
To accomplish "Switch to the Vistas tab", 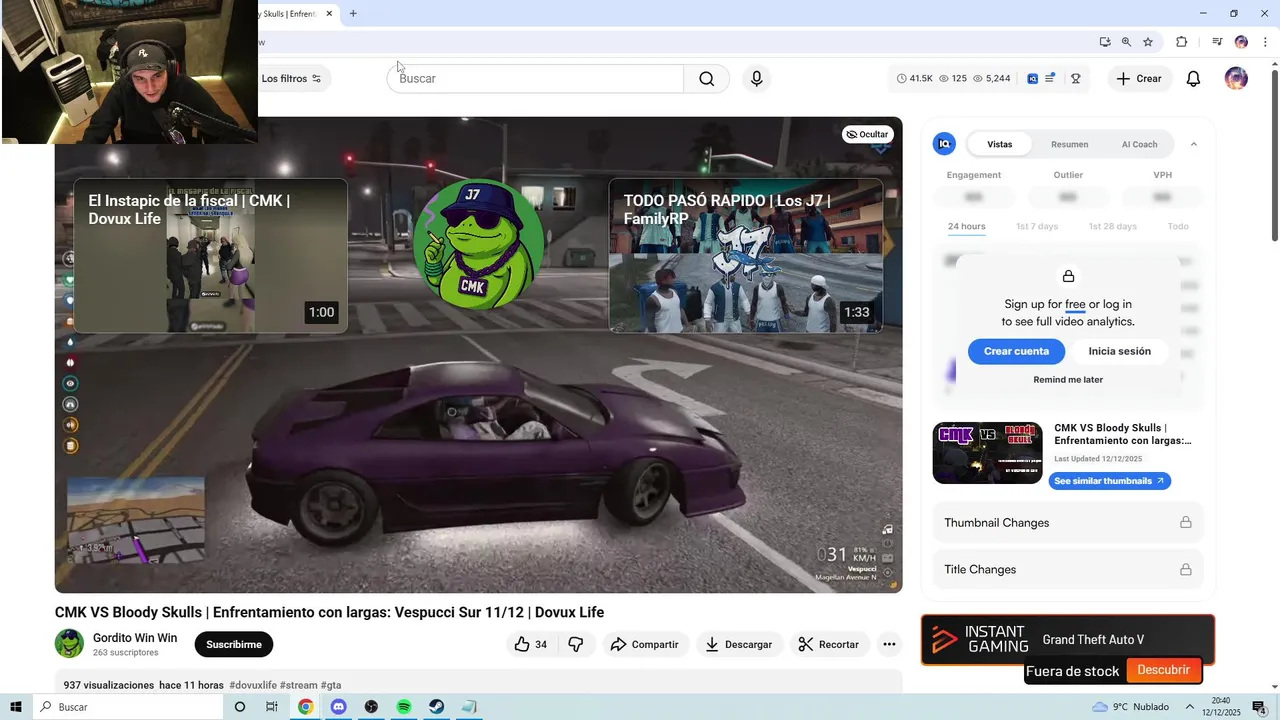I will click(x=1000, y=144).
